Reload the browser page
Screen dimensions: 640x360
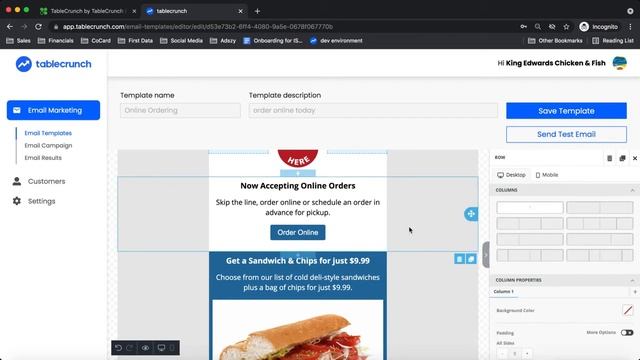pyautogui.click(x=38, y=27)
